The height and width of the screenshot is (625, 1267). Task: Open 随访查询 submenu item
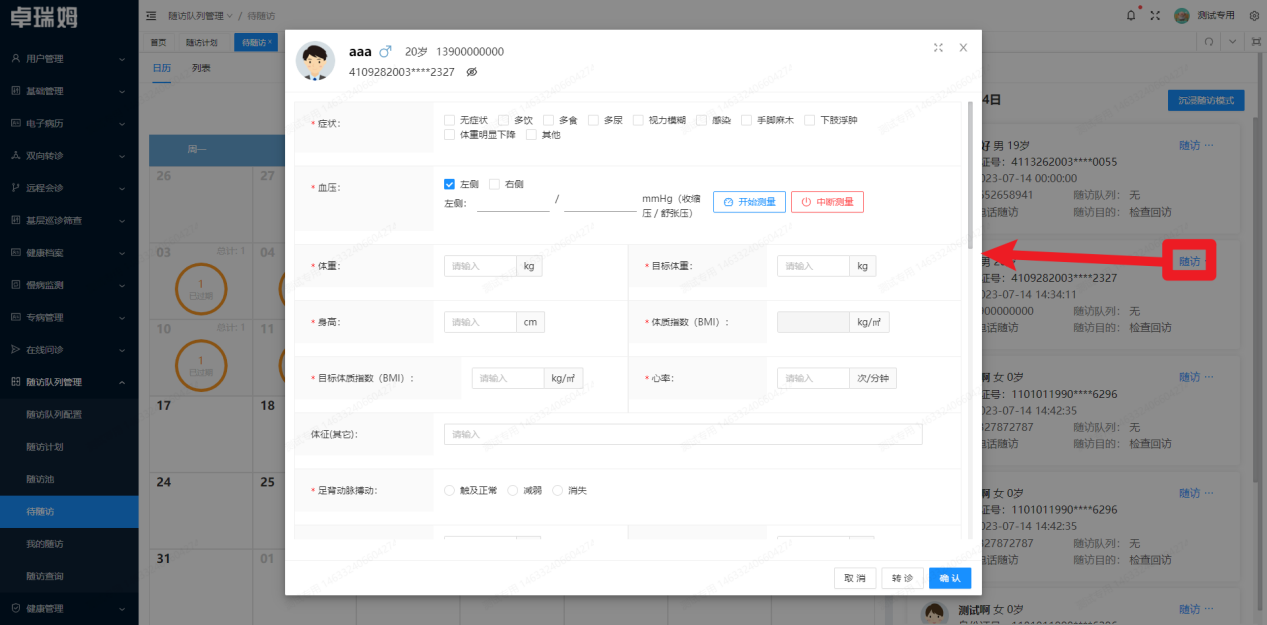(x=44, y=576)
